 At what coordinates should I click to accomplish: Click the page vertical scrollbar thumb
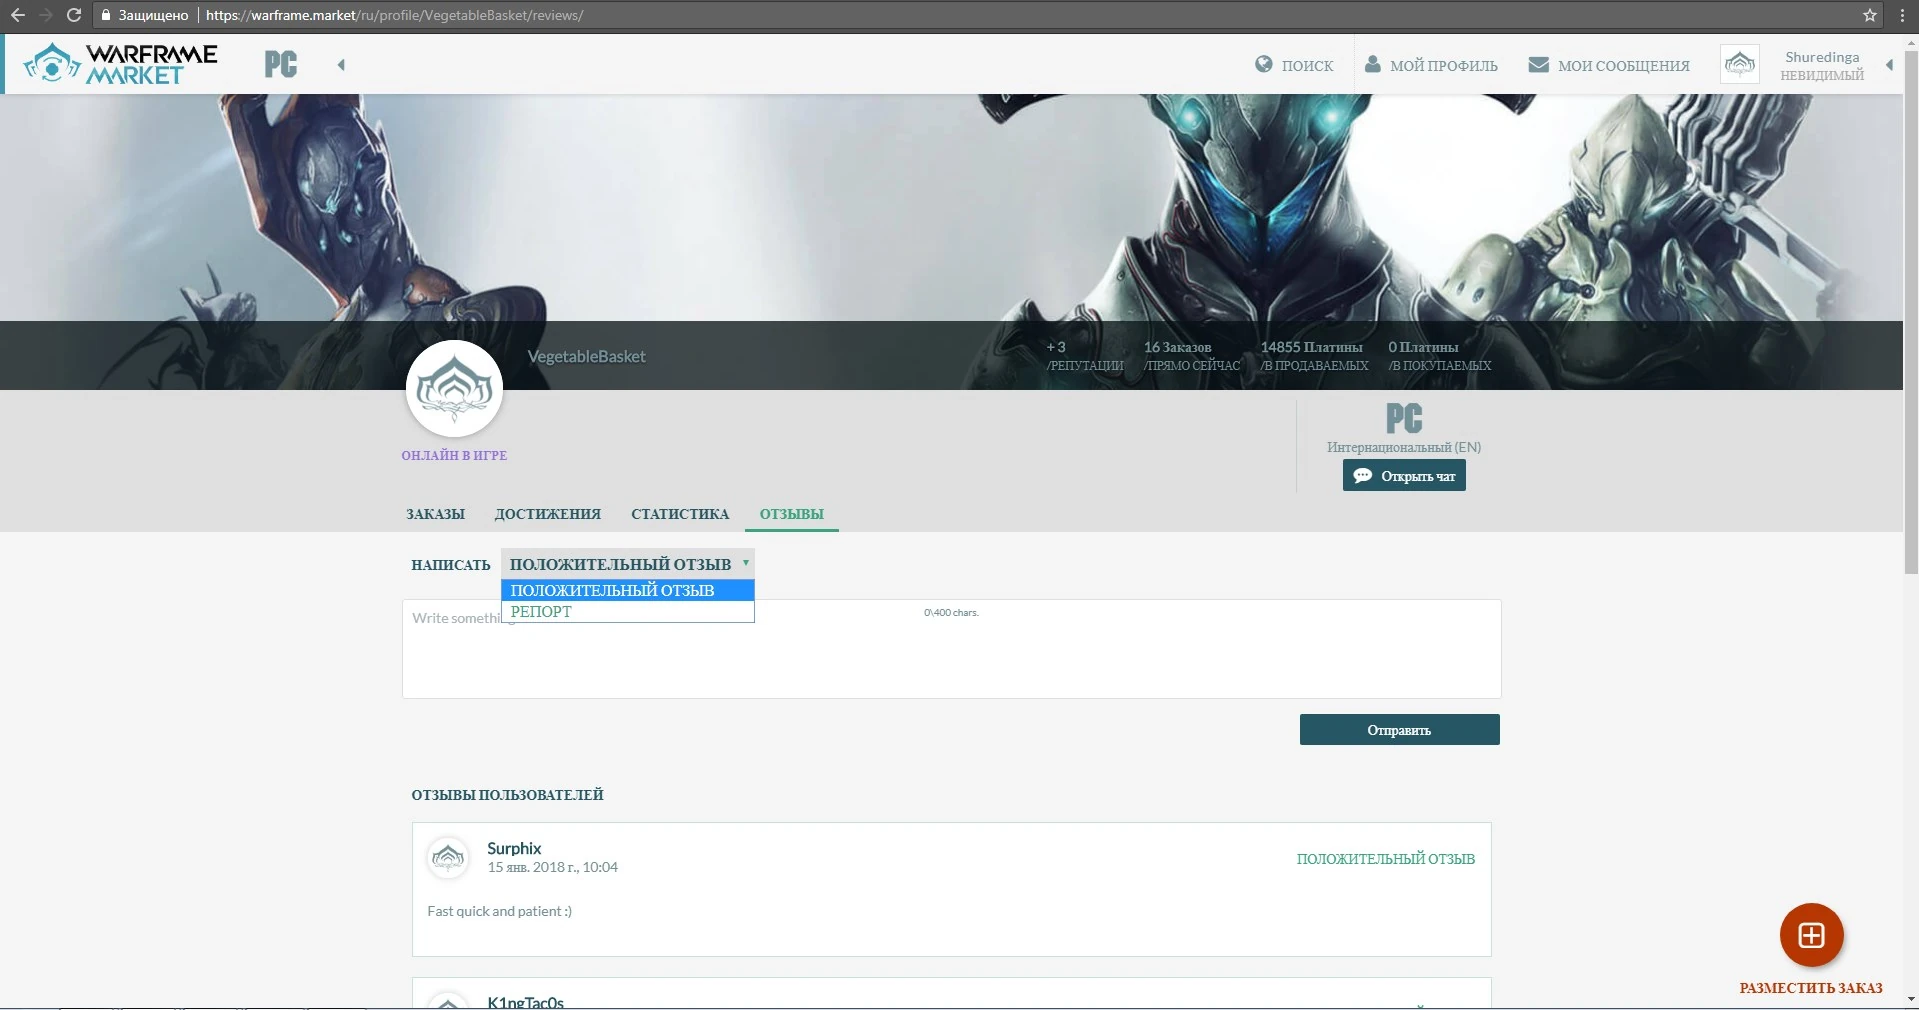click(x=1911, y=310)
